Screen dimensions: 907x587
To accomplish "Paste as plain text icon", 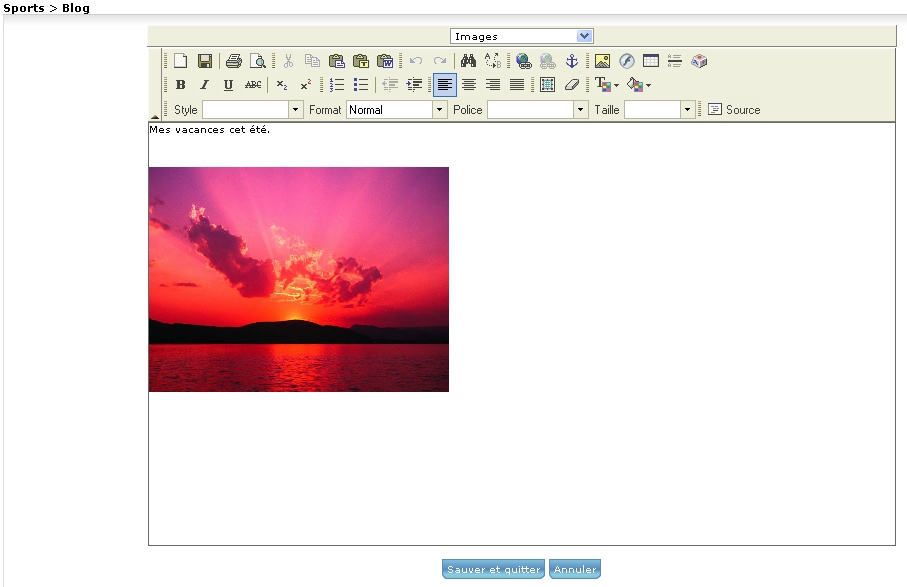I will click(x=361, y=61).
